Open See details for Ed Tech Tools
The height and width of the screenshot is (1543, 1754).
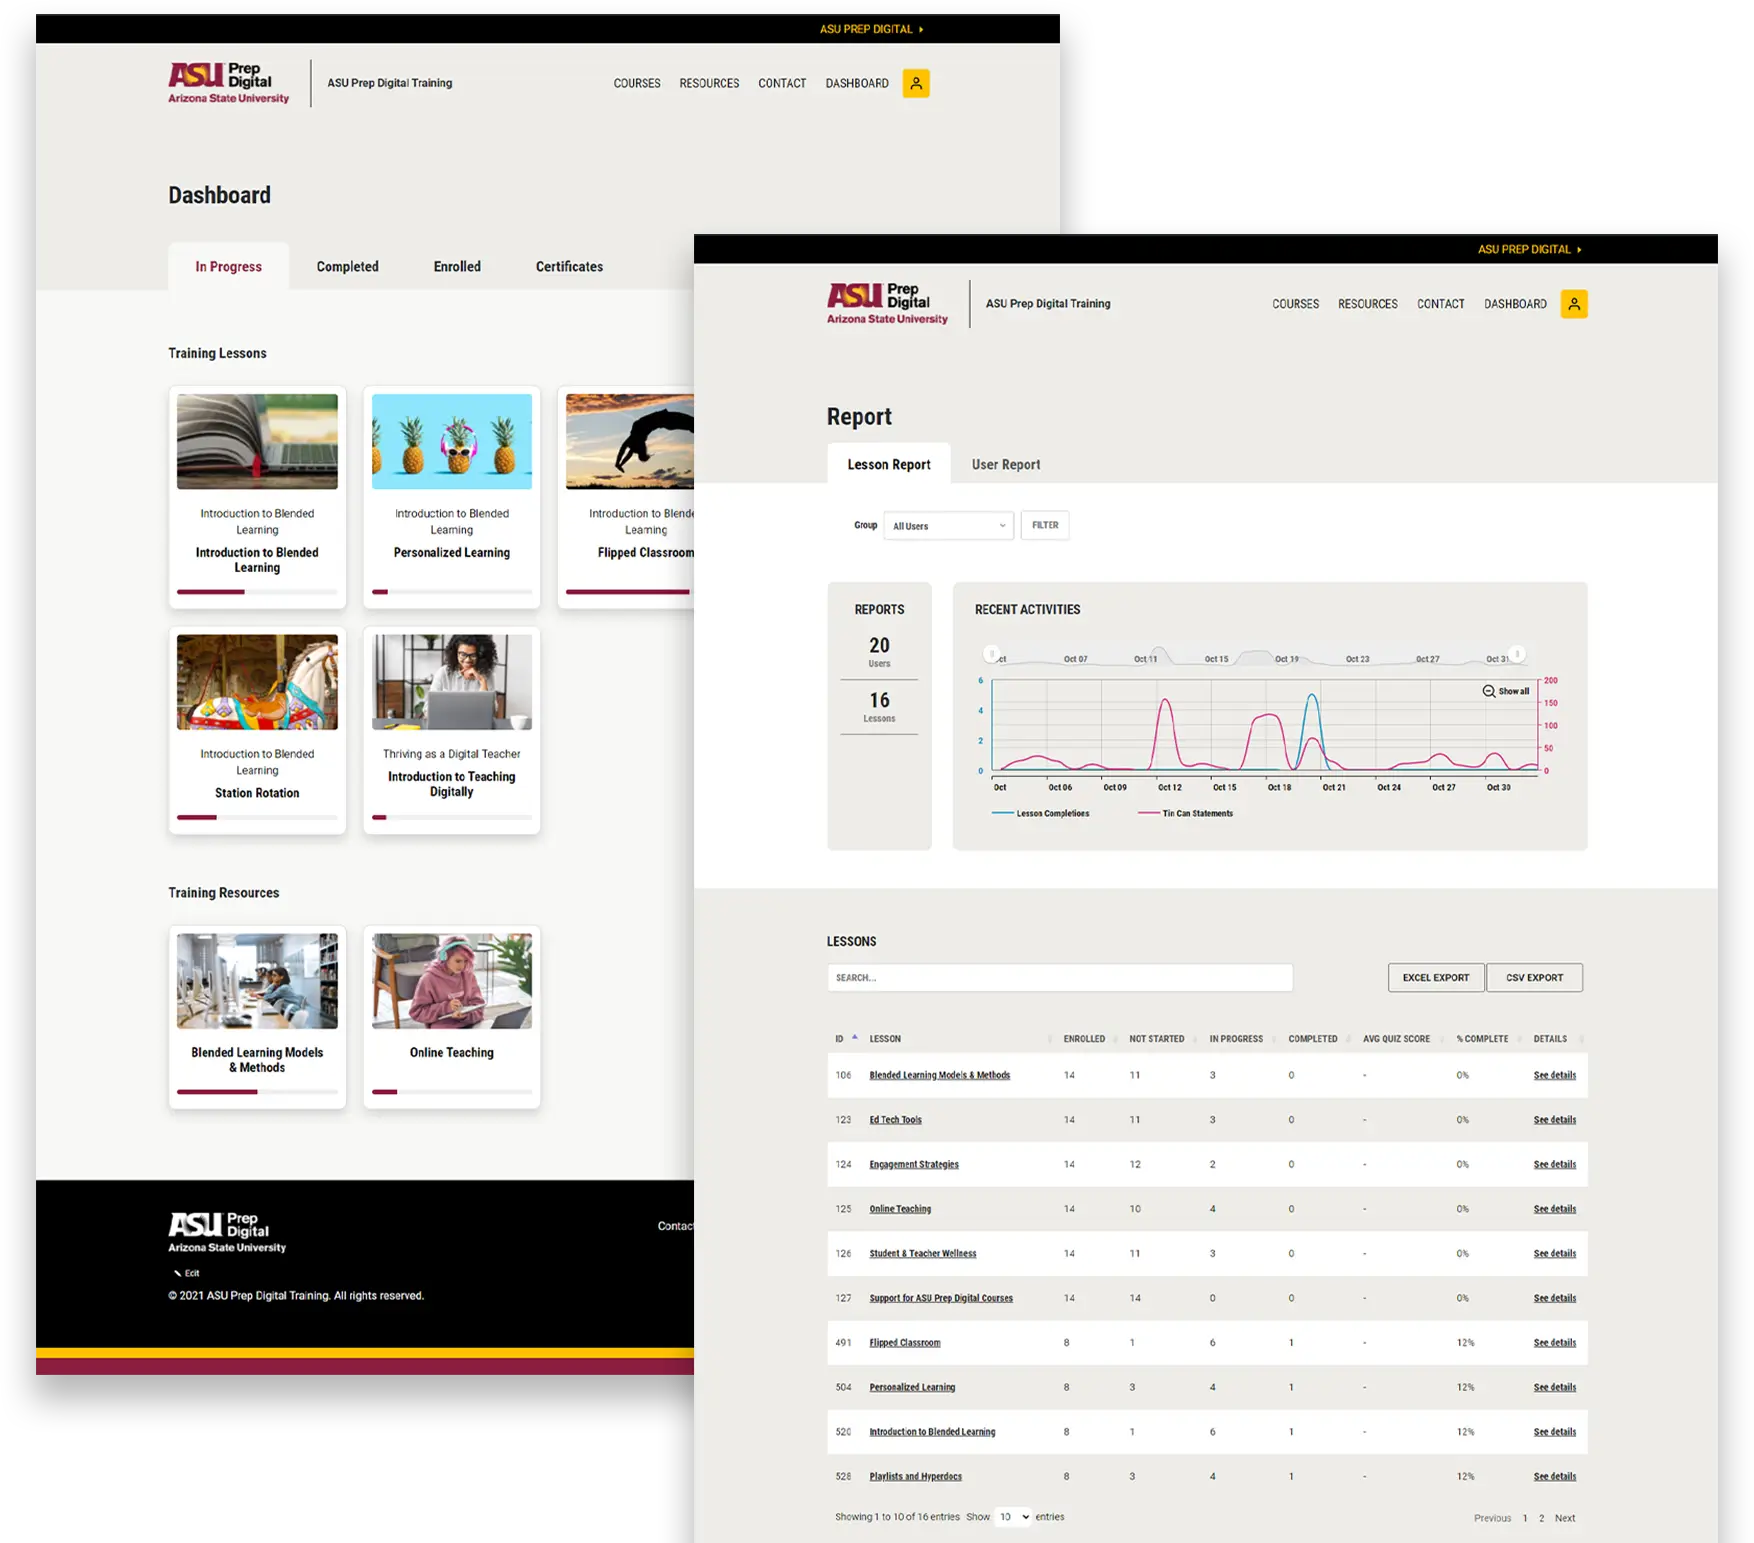pos(1554,1120)
